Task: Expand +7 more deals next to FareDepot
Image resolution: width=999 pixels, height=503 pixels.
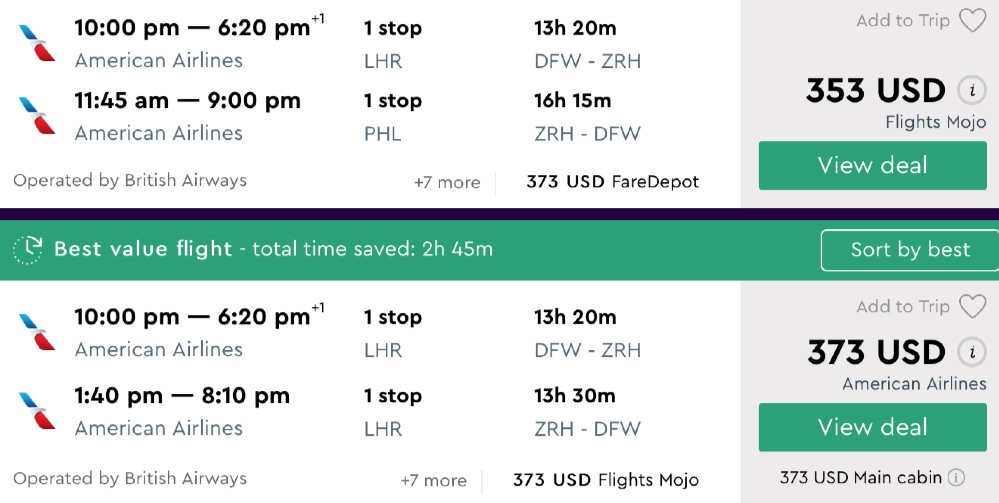Action: click(447, 182)
